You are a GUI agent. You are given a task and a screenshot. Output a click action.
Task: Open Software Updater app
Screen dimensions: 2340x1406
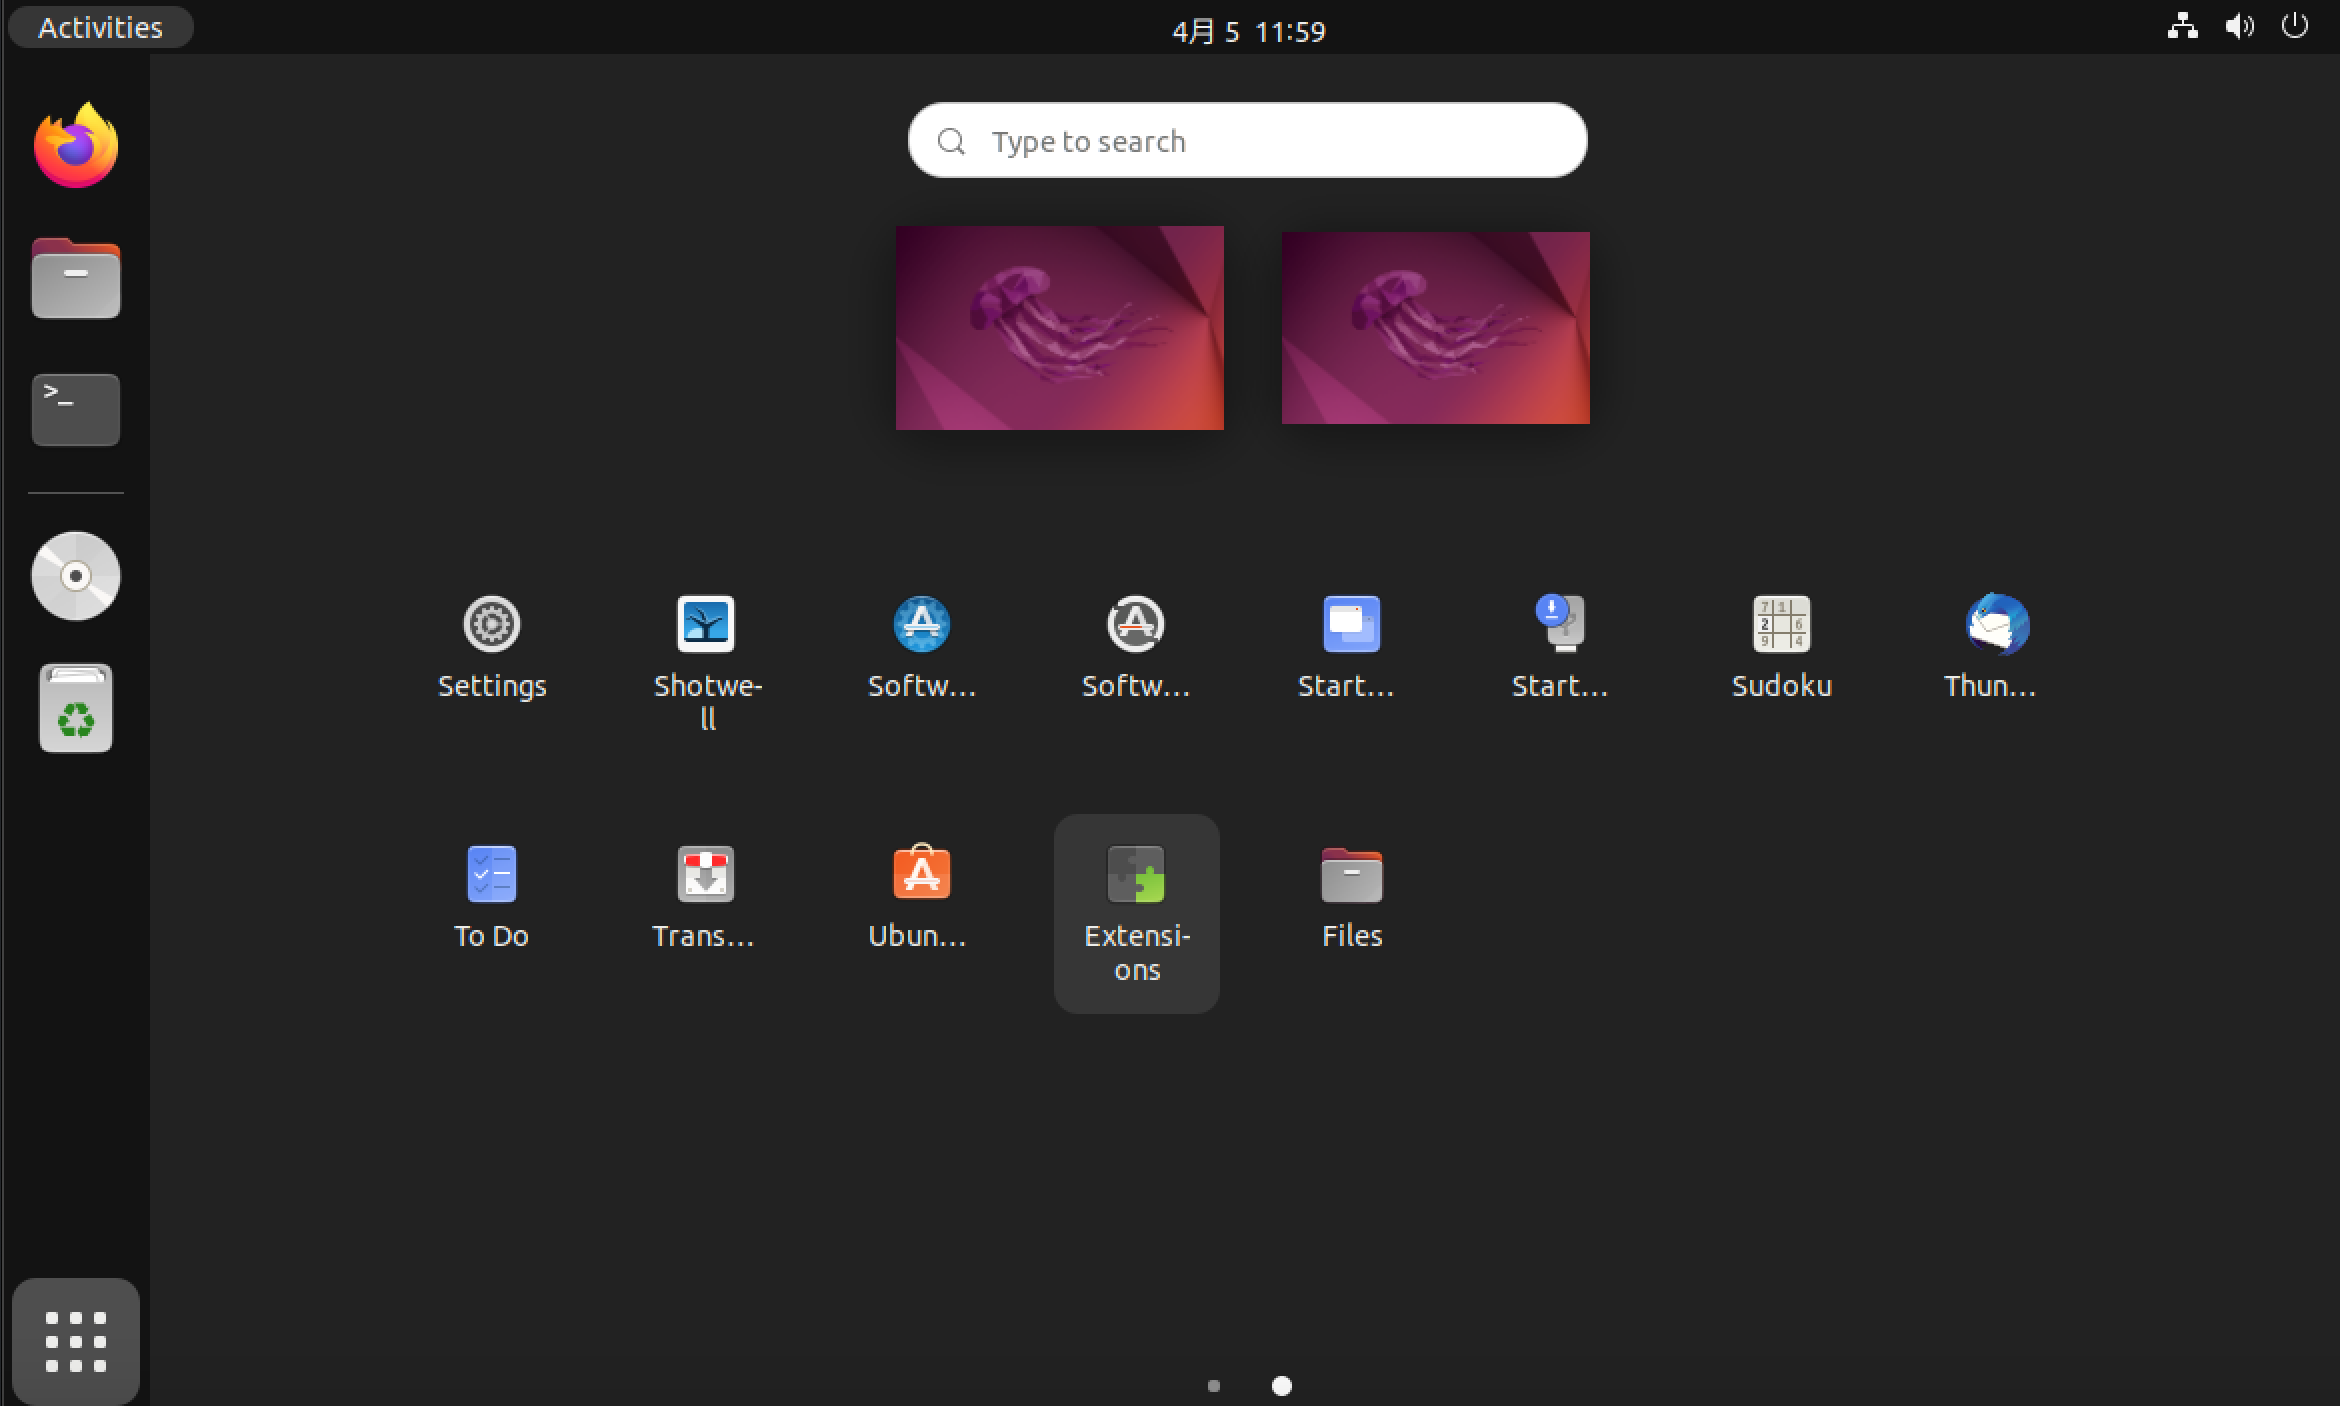(x=1136, y=625)
